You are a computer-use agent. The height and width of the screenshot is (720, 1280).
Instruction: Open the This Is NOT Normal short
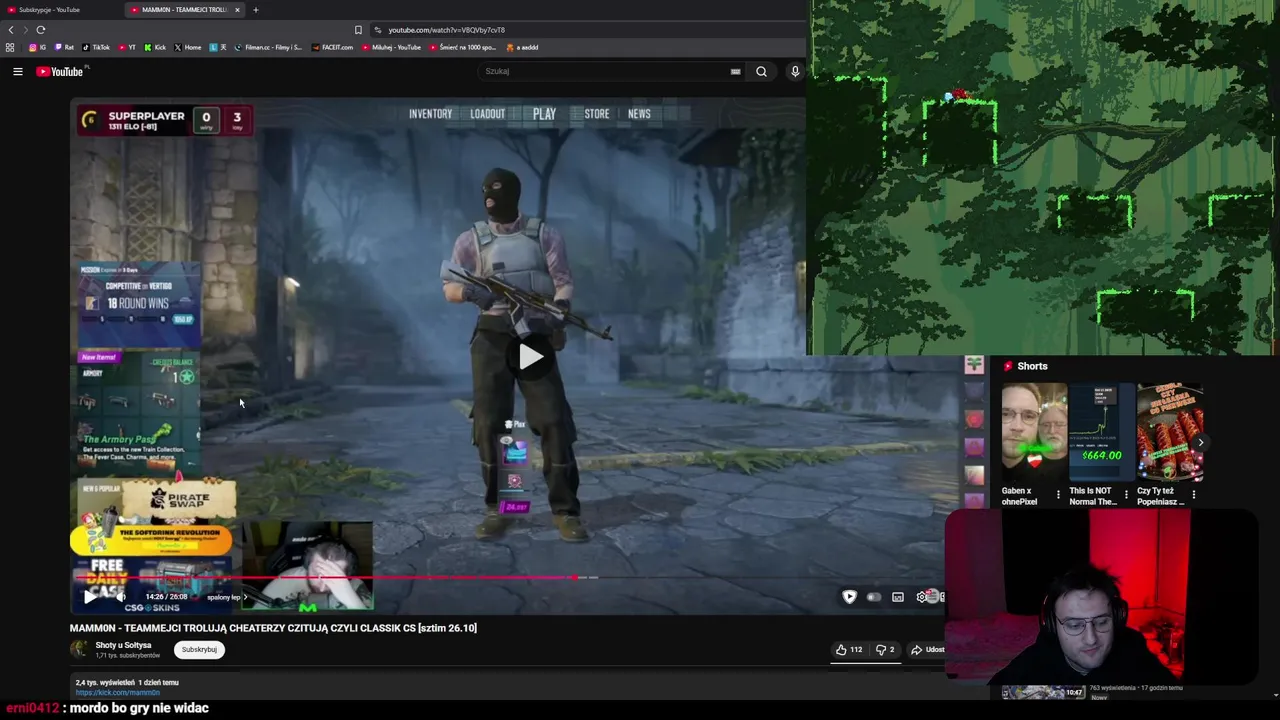1101,432
